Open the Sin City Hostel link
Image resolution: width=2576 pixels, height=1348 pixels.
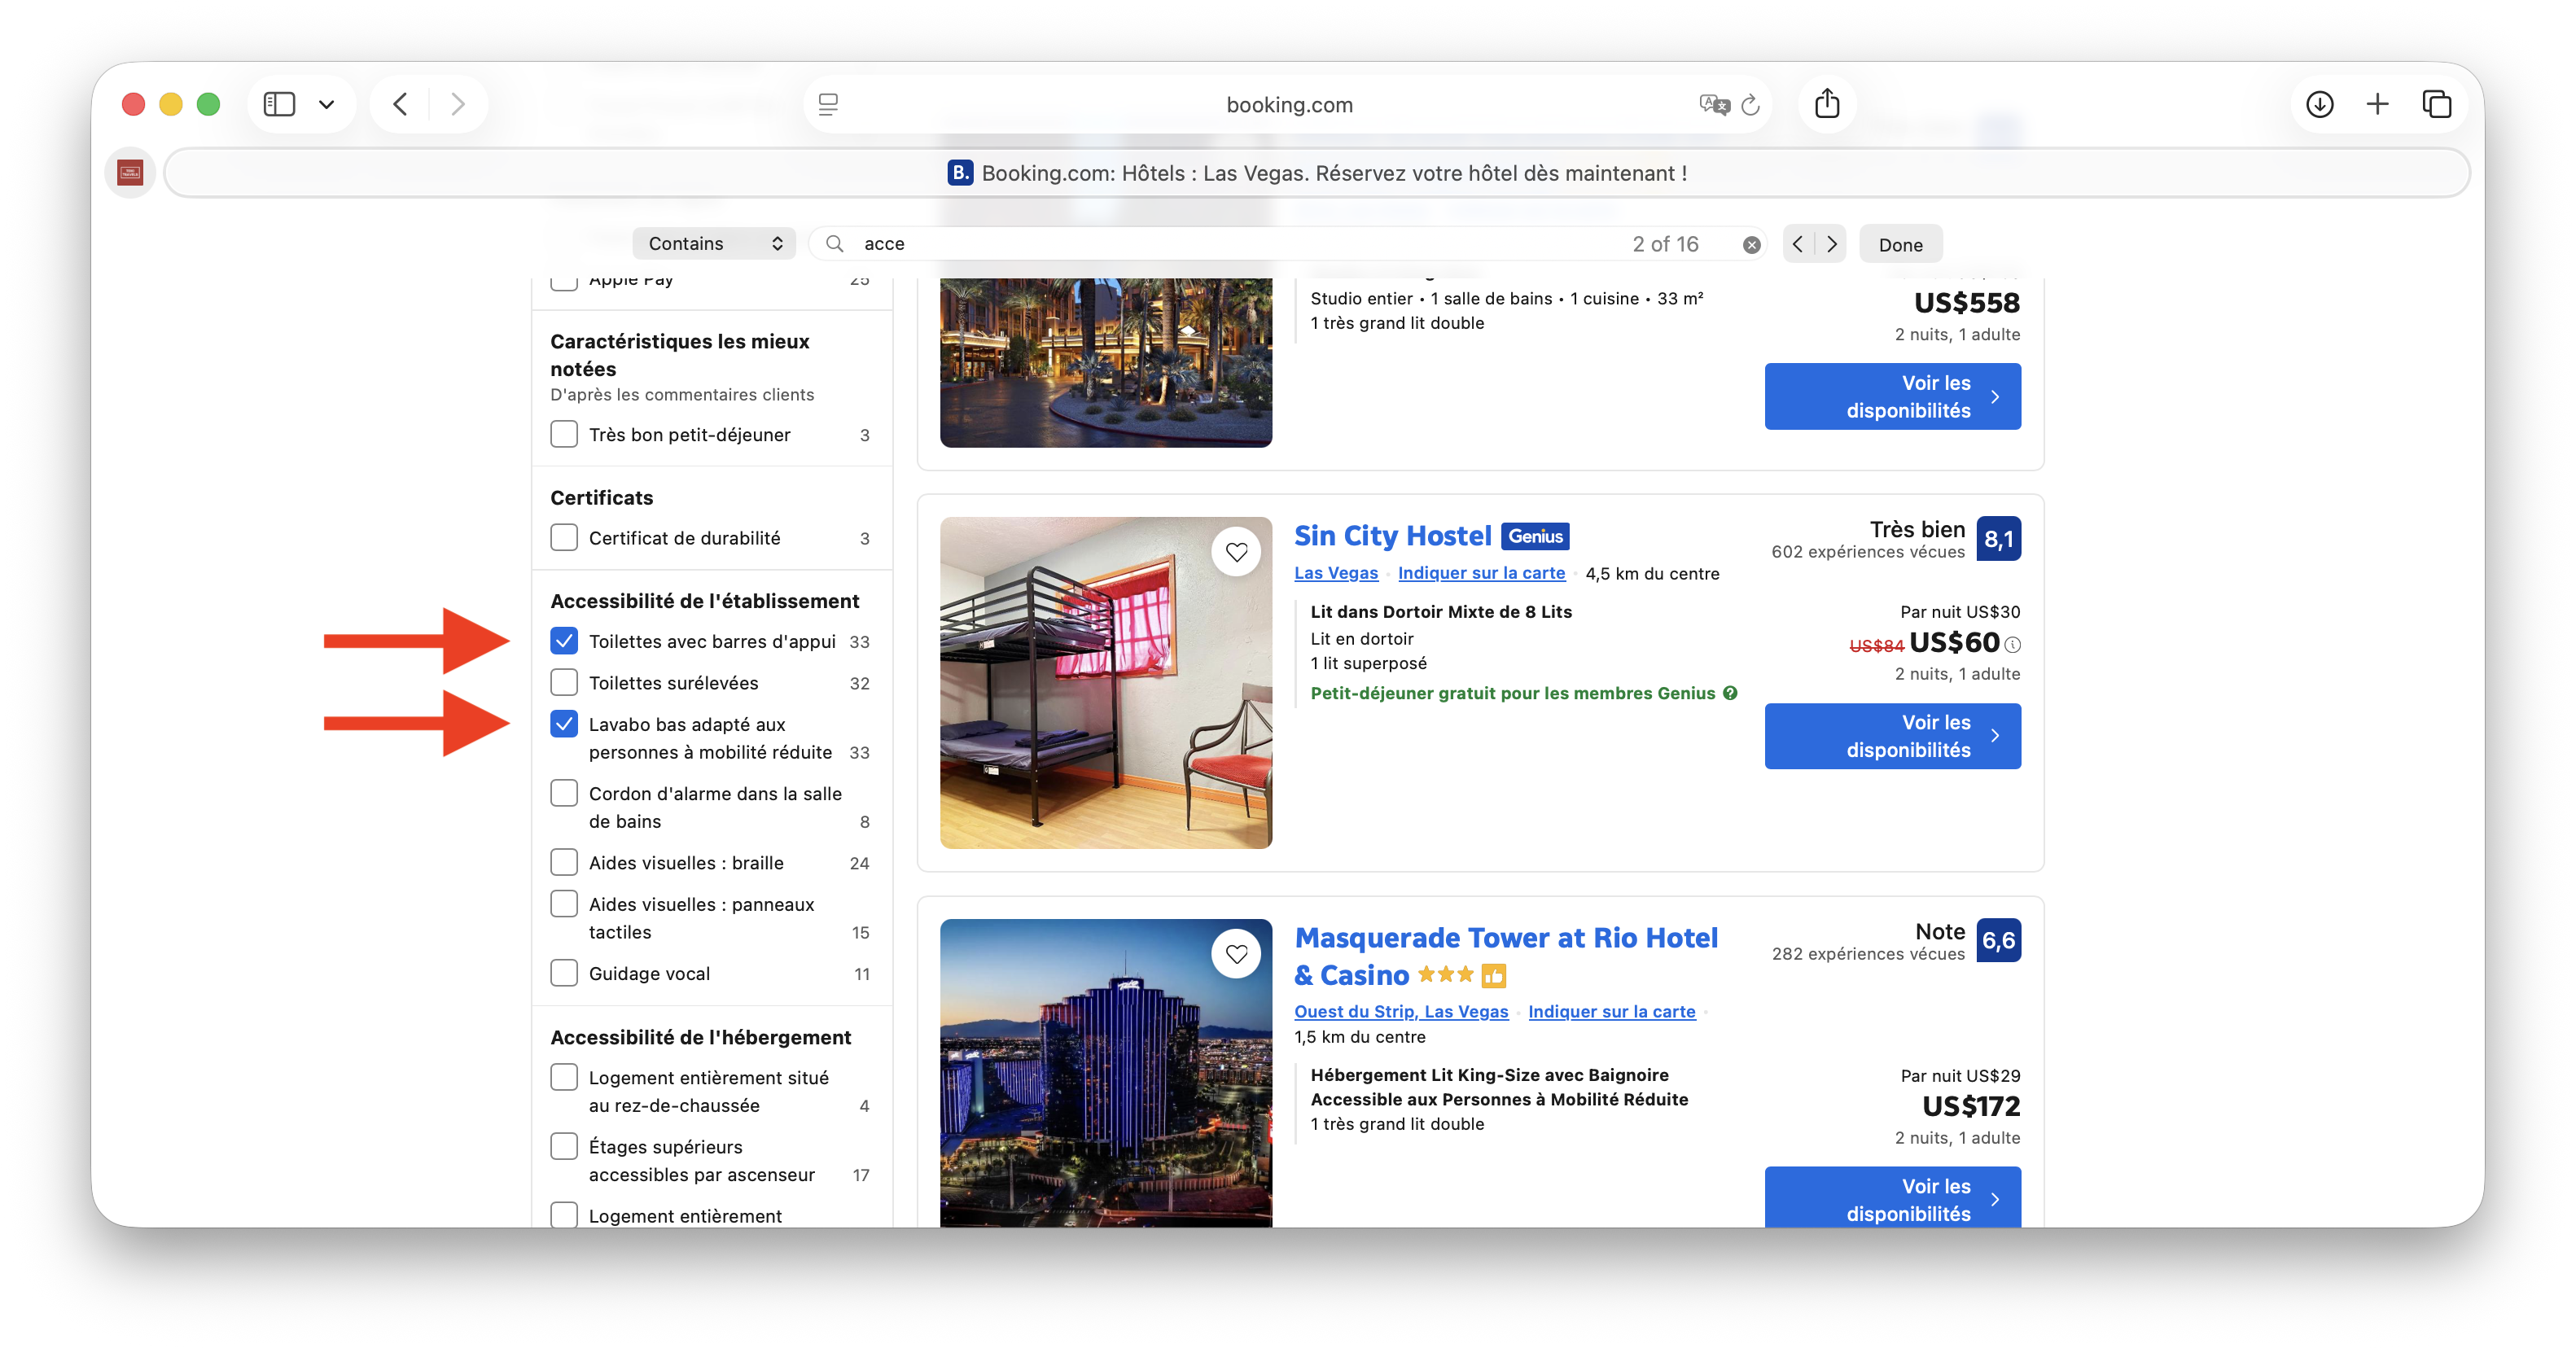tap(1392, 536)
